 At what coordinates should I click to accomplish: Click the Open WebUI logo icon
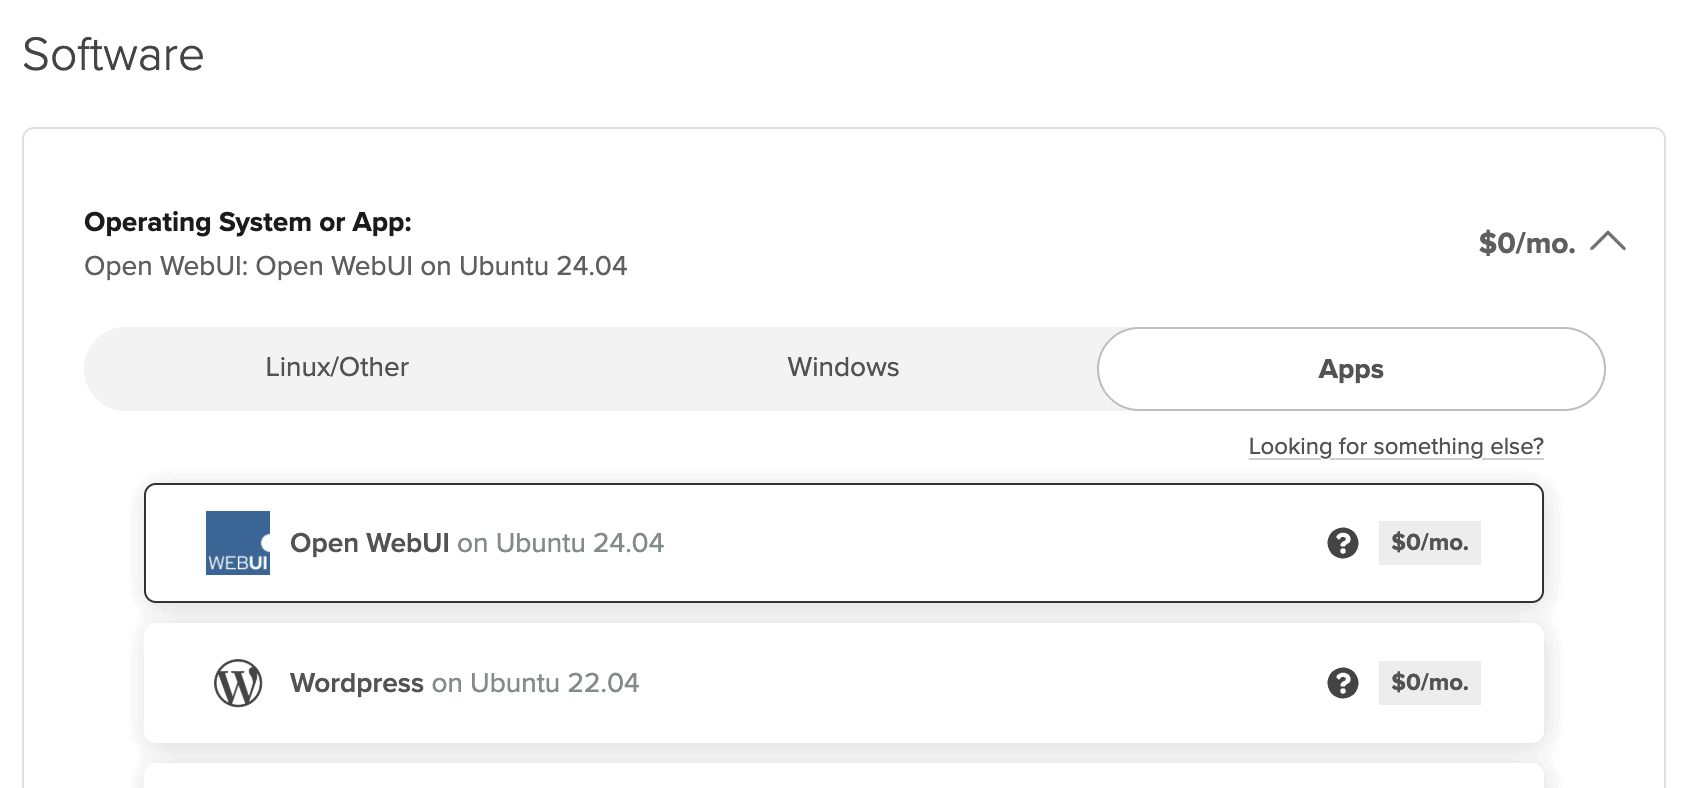238,543
